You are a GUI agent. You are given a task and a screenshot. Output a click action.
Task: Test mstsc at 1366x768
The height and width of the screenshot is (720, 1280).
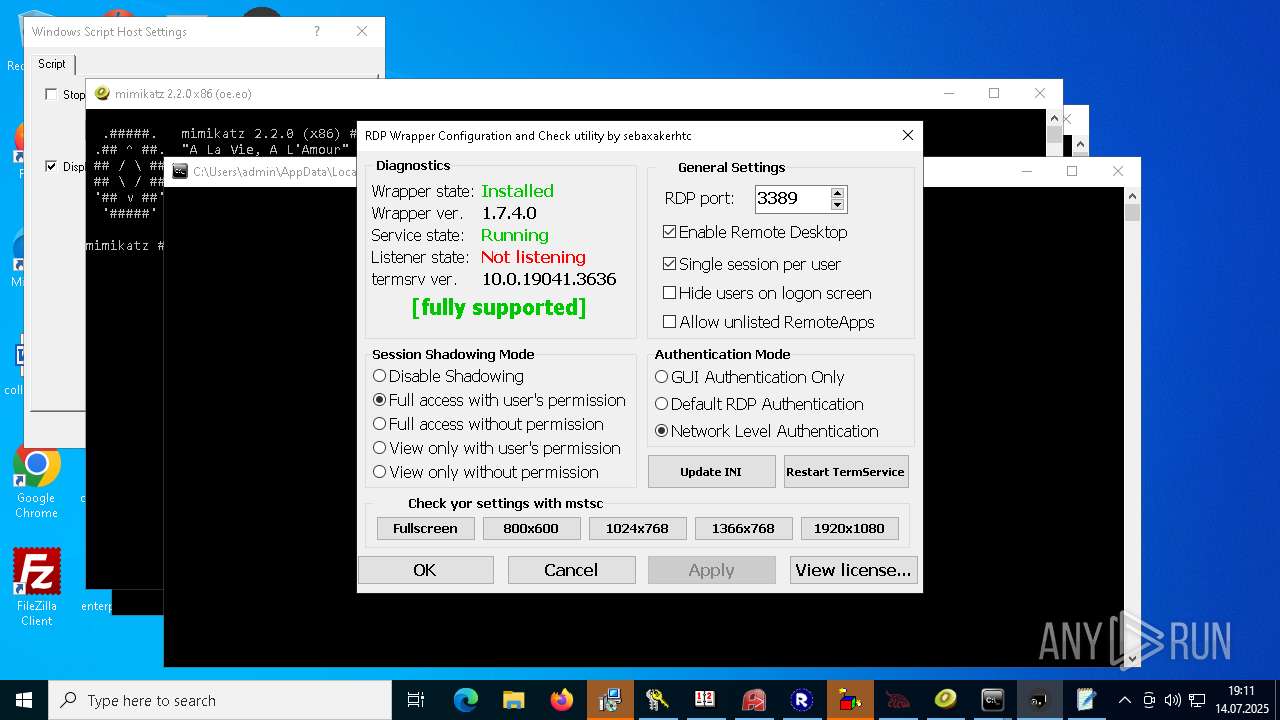(x=743, y=528)
